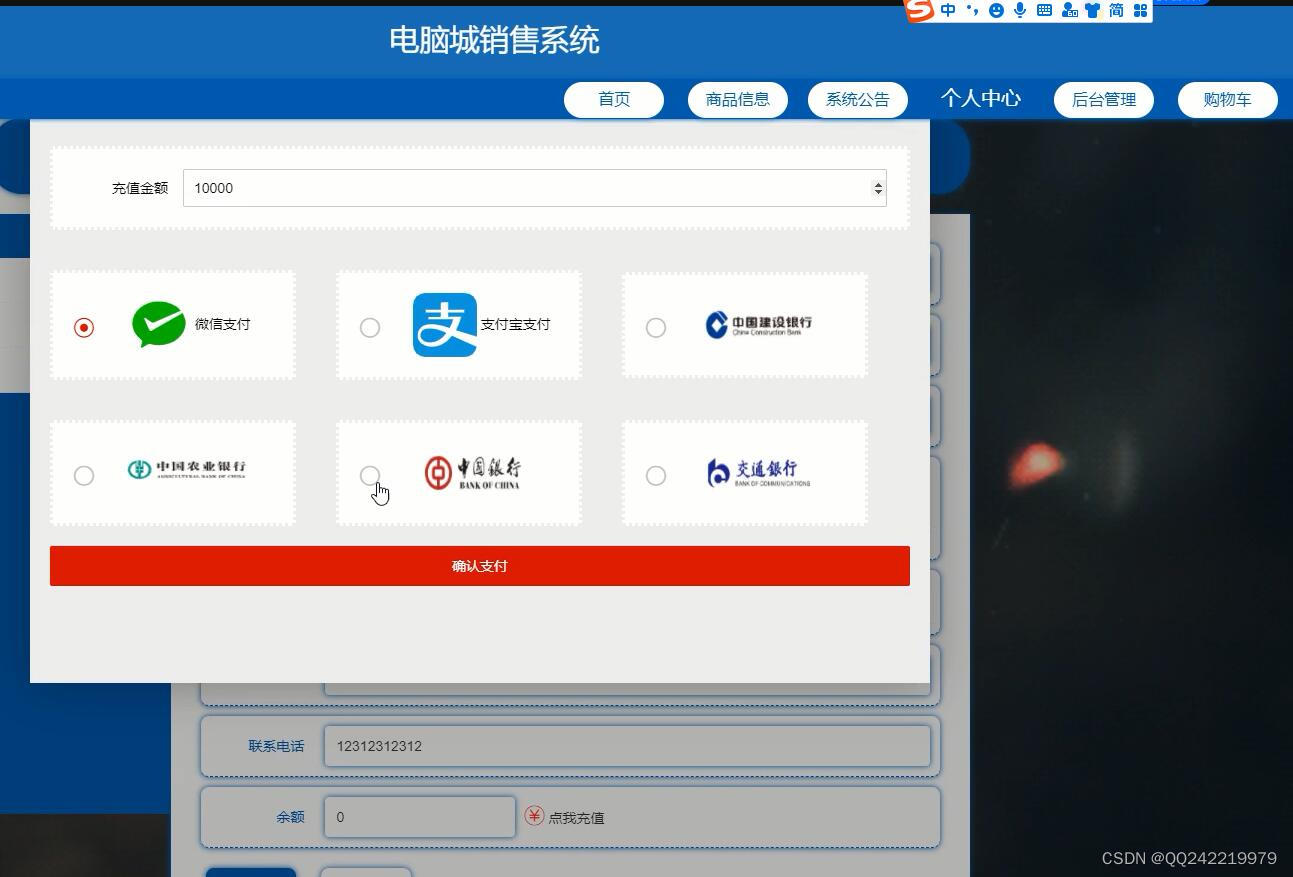The width and height of the screenshot is (1293, 877).
Task: Open 个人中心 personal center
Action: click(981, 98)
